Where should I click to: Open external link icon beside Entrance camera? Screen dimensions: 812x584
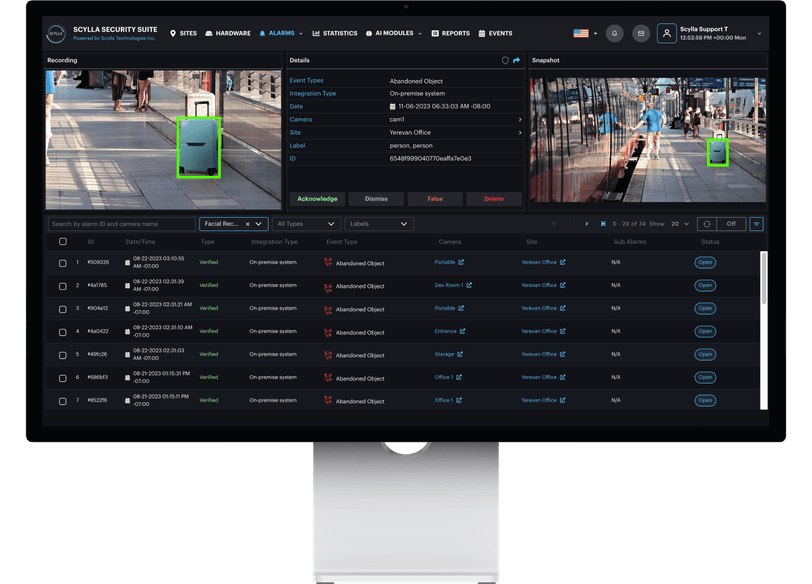click(x=462, y=331)
